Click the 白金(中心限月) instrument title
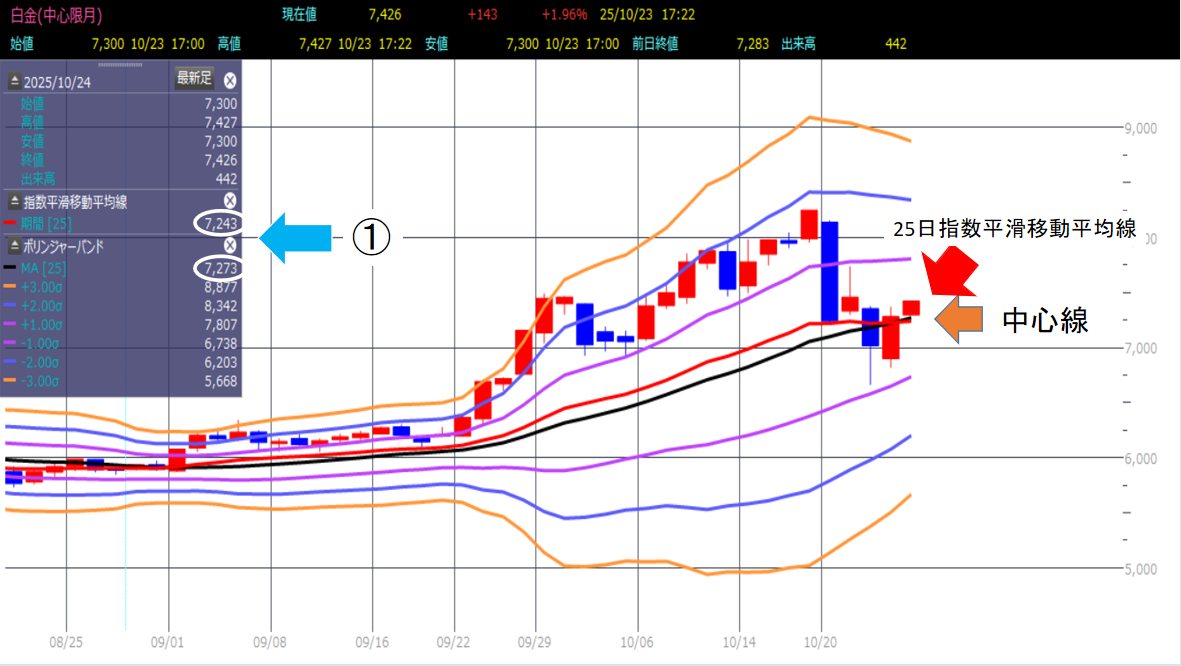1181x666 pixels. (56, 17)
